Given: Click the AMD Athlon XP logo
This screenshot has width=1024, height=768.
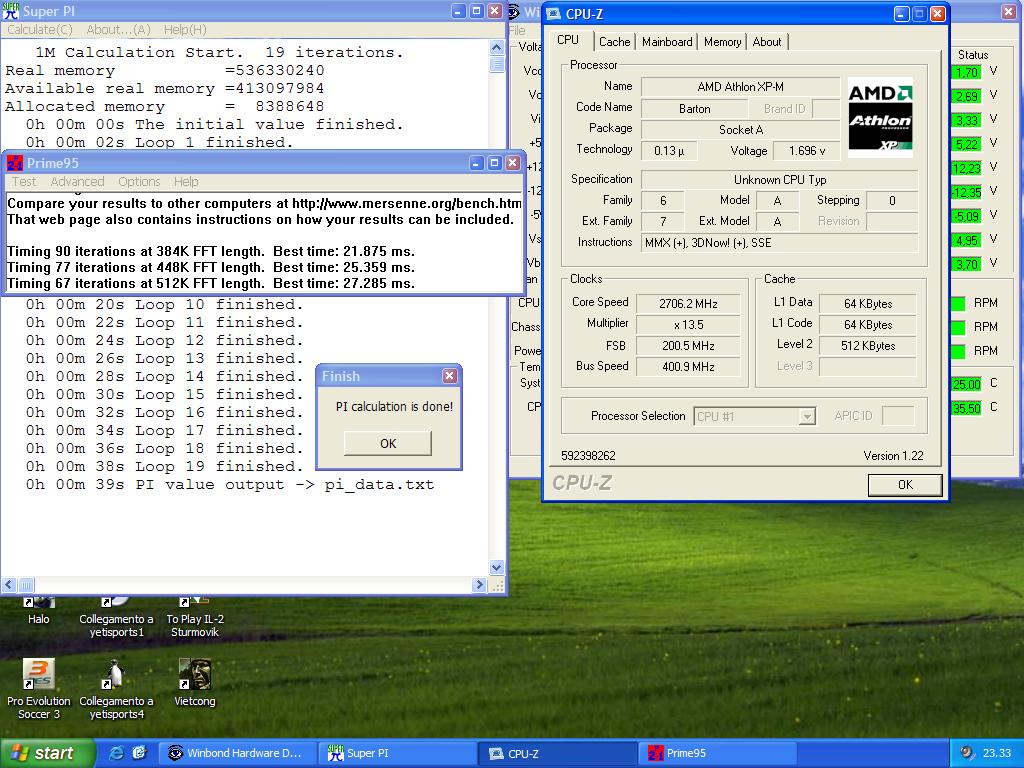Looking at the screenshot, I should (880, 118).
